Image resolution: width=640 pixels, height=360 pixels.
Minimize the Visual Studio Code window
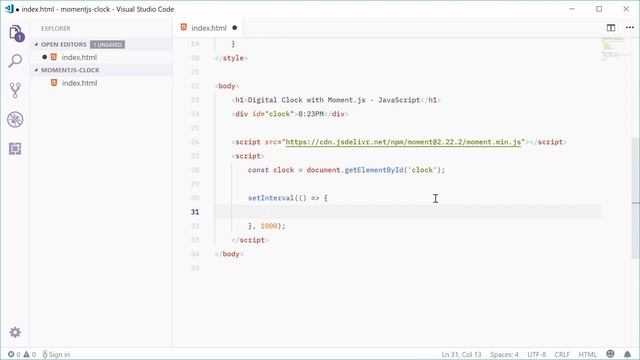point(572,9)
